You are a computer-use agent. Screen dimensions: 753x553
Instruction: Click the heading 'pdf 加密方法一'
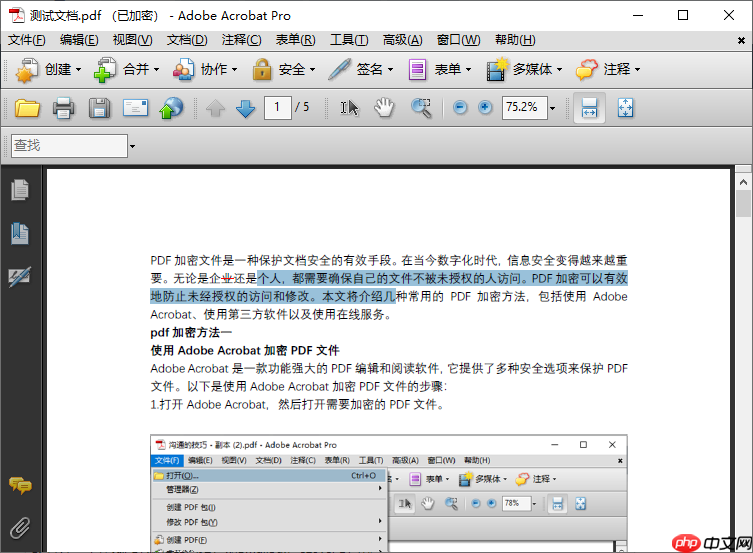coord(191,333)
